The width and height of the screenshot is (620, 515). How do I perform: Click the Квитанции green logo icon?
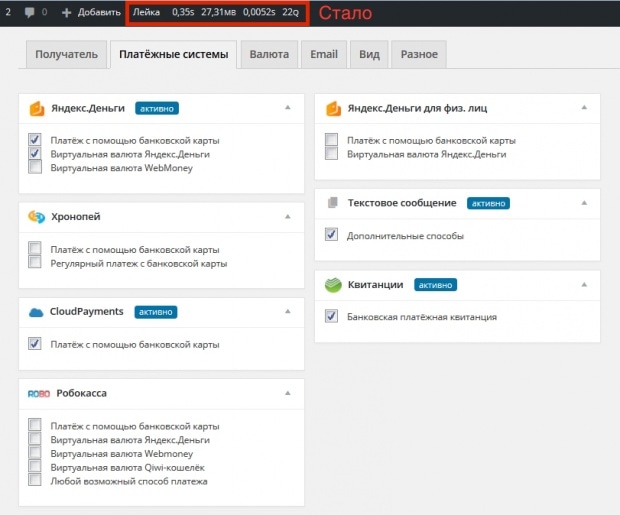click(333, 285)
